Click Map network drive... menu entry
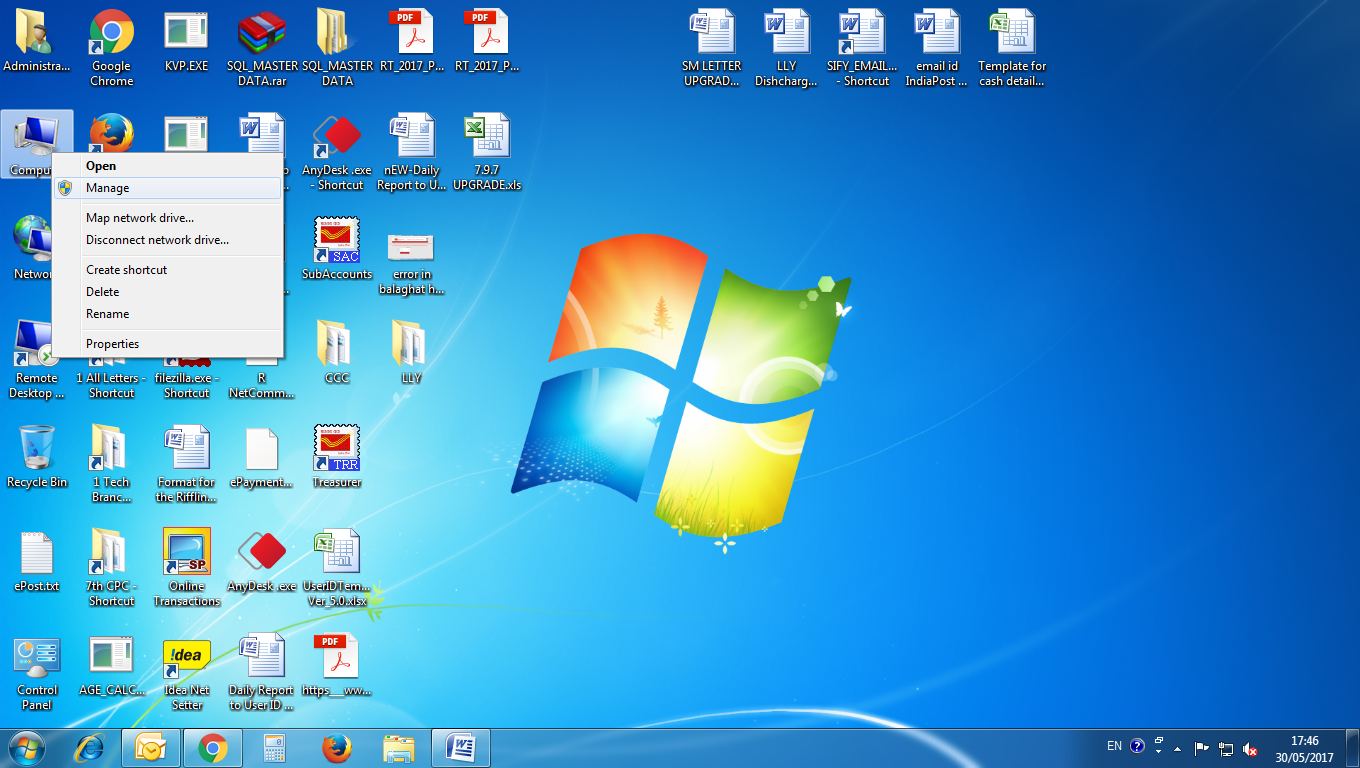This screenshot has width=1360, height=768. point(167,218)
